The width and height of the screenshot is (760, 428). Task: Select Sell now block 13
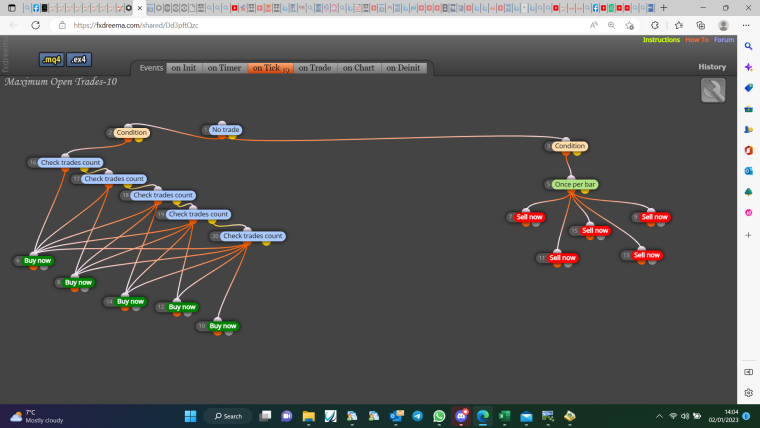pyautogui.click(x=647, y=255)
